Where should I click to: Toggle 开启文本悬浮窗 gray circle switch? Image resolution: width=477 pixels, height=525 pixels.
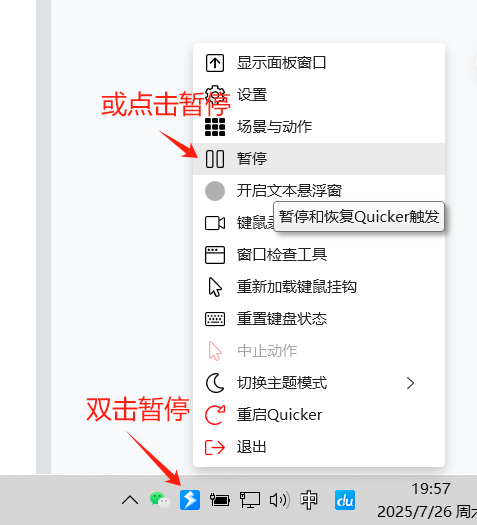[215, 191]
